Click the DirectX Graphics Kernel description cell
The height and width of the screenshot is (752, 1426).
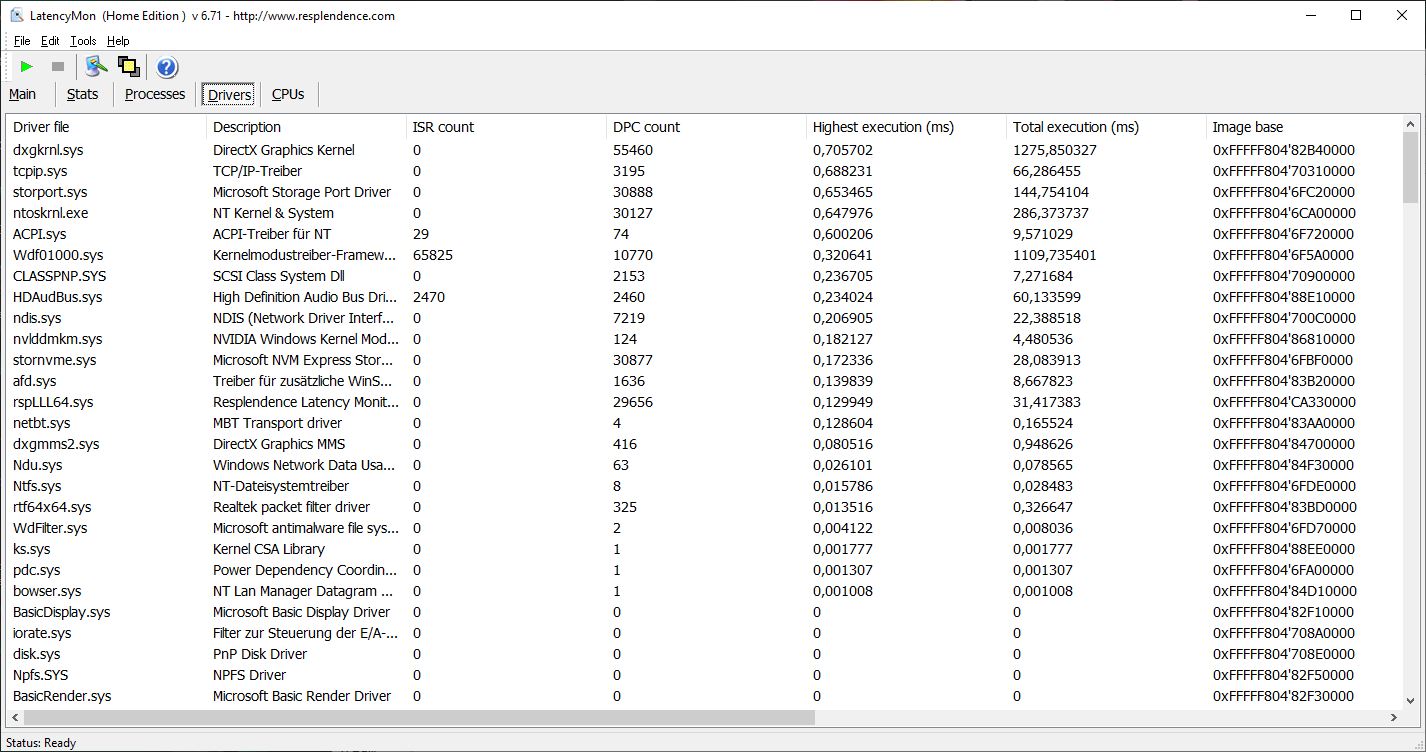tap(284, 150)
